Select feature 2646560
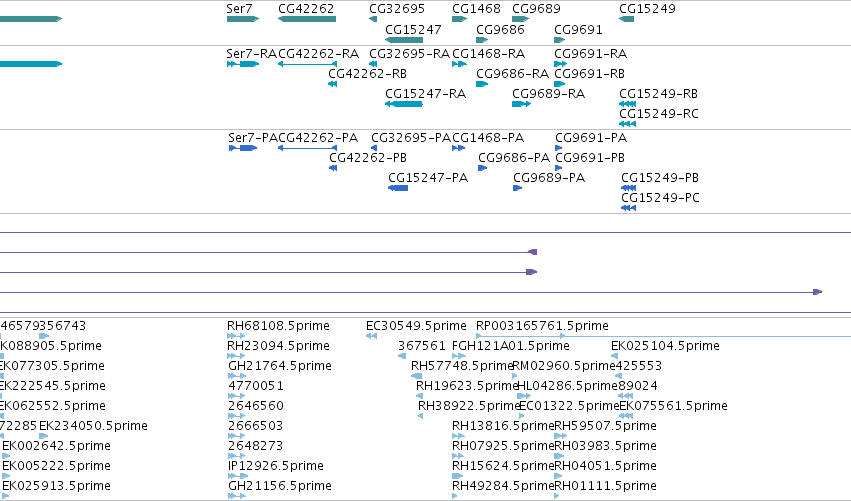This screenshot has width=851, height=501. pyautogui.click(x=256, y=406)
